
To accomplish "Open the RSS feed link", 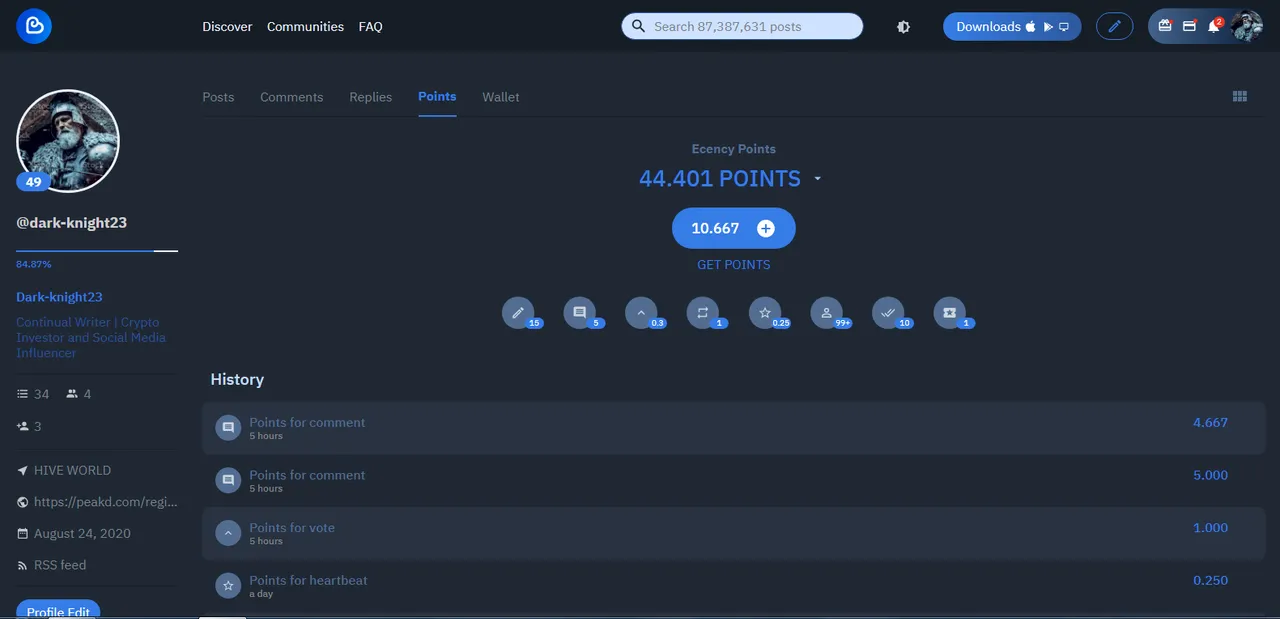I will pyautogui.click(x=51, y=565).
